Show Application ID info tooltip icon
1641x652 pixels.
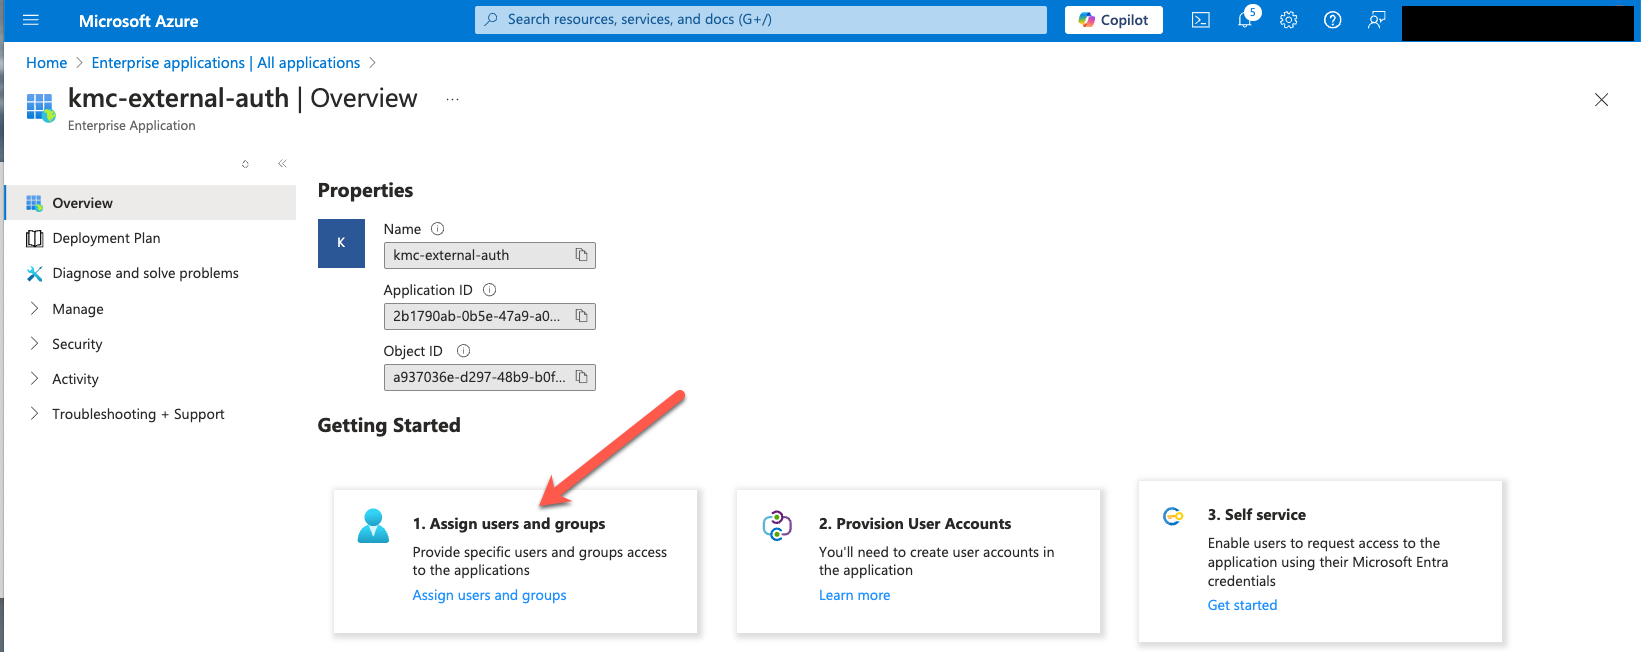(x=489, y=290)
